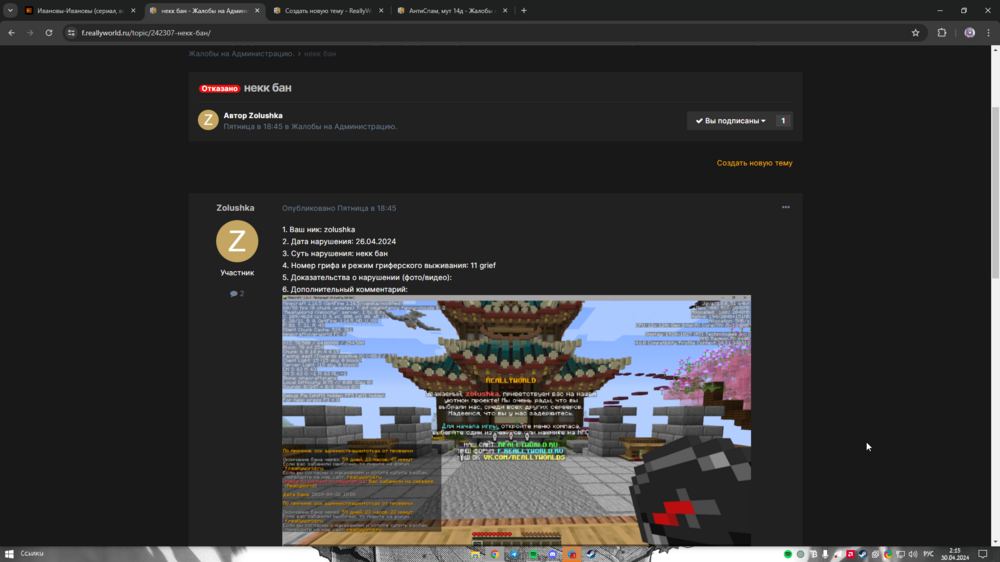Open the Chrome profile avatar
Image resolution: width=1000 pixels, height=562 pixels.
969,33
